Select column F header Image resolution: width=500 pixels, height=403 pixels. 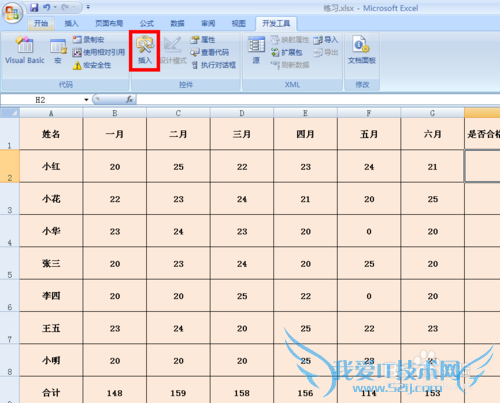(x=369, y=113)
